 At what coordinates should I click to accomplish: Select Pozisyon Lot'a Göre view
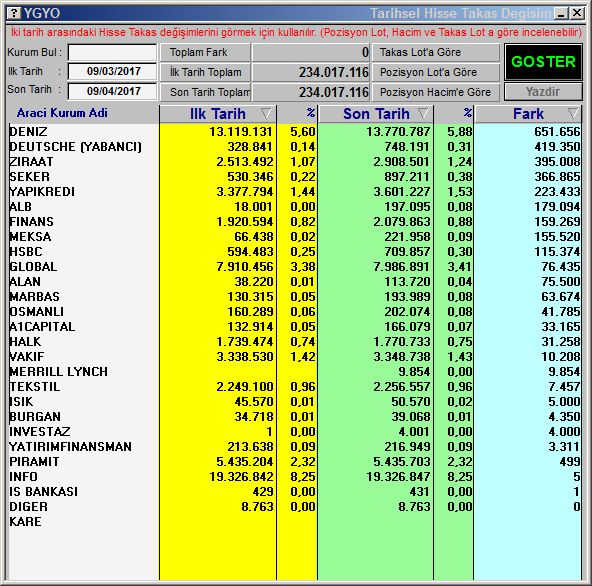pyautogui.click(x=436, y=72)
